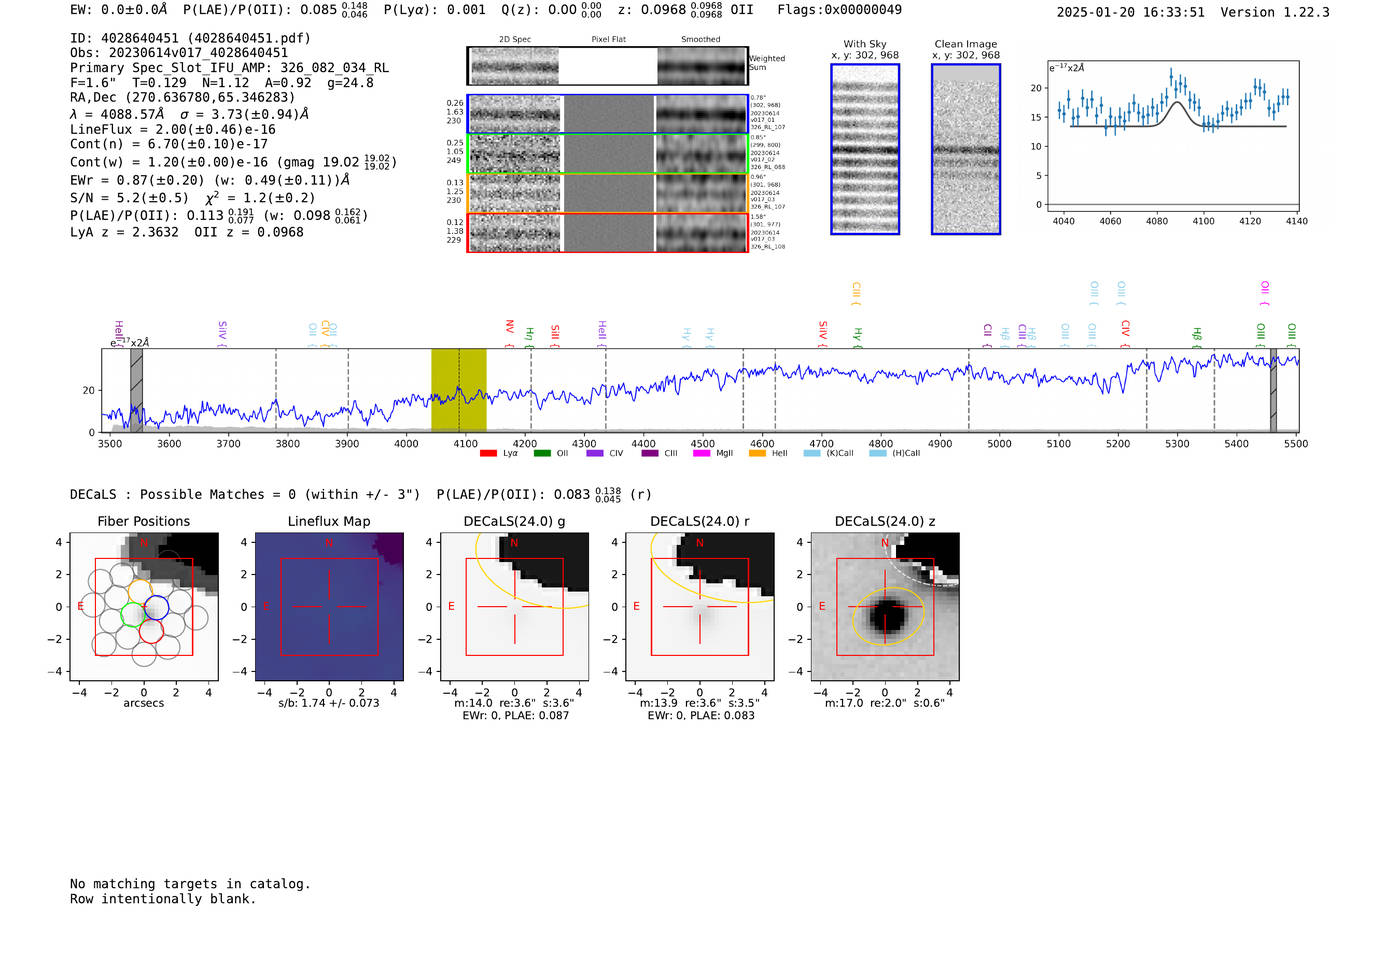The width and height of the screenshot is (1400, 953).
Task: Click the magenta OII marker near 5450 Å
Action: [1265, 293]
